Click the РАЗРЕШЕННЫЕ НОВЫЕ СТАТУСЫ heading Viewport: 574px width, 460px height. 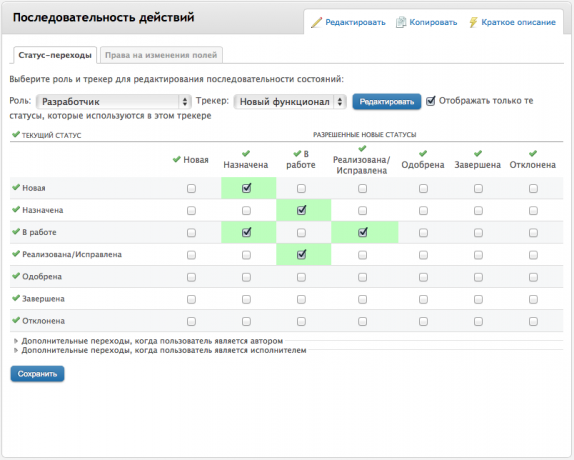click(x=364, y=135)
